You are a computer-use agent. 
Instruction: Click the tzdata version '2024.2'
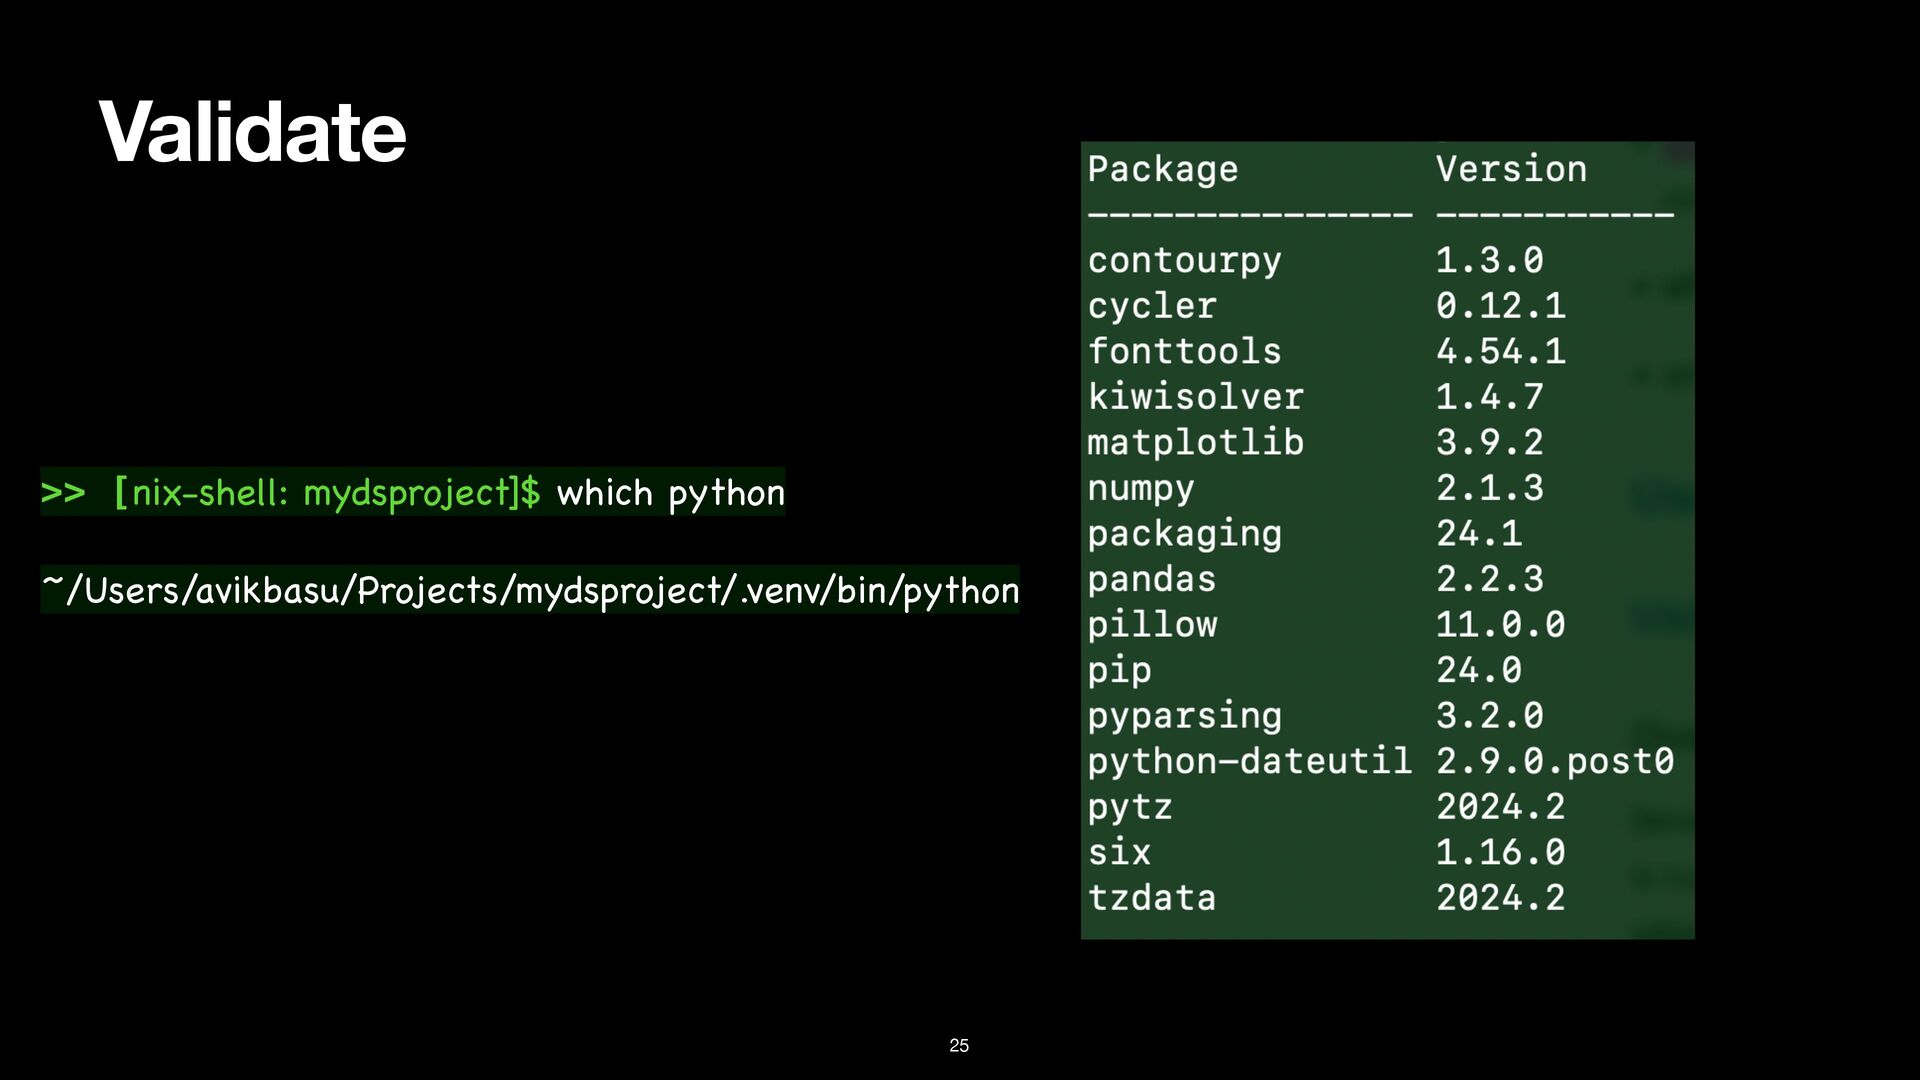click(x=1501, y=897)
